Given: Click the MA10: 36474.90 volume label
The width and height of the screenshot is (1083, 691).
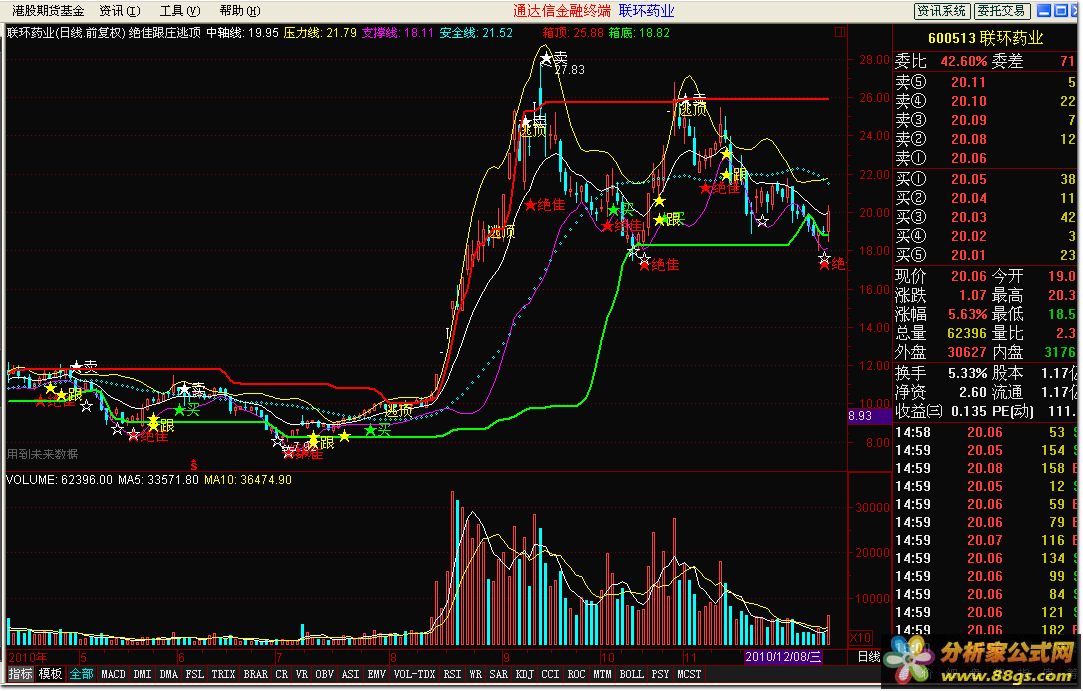Looking at the screenshot, I should (x=248, y=480).
